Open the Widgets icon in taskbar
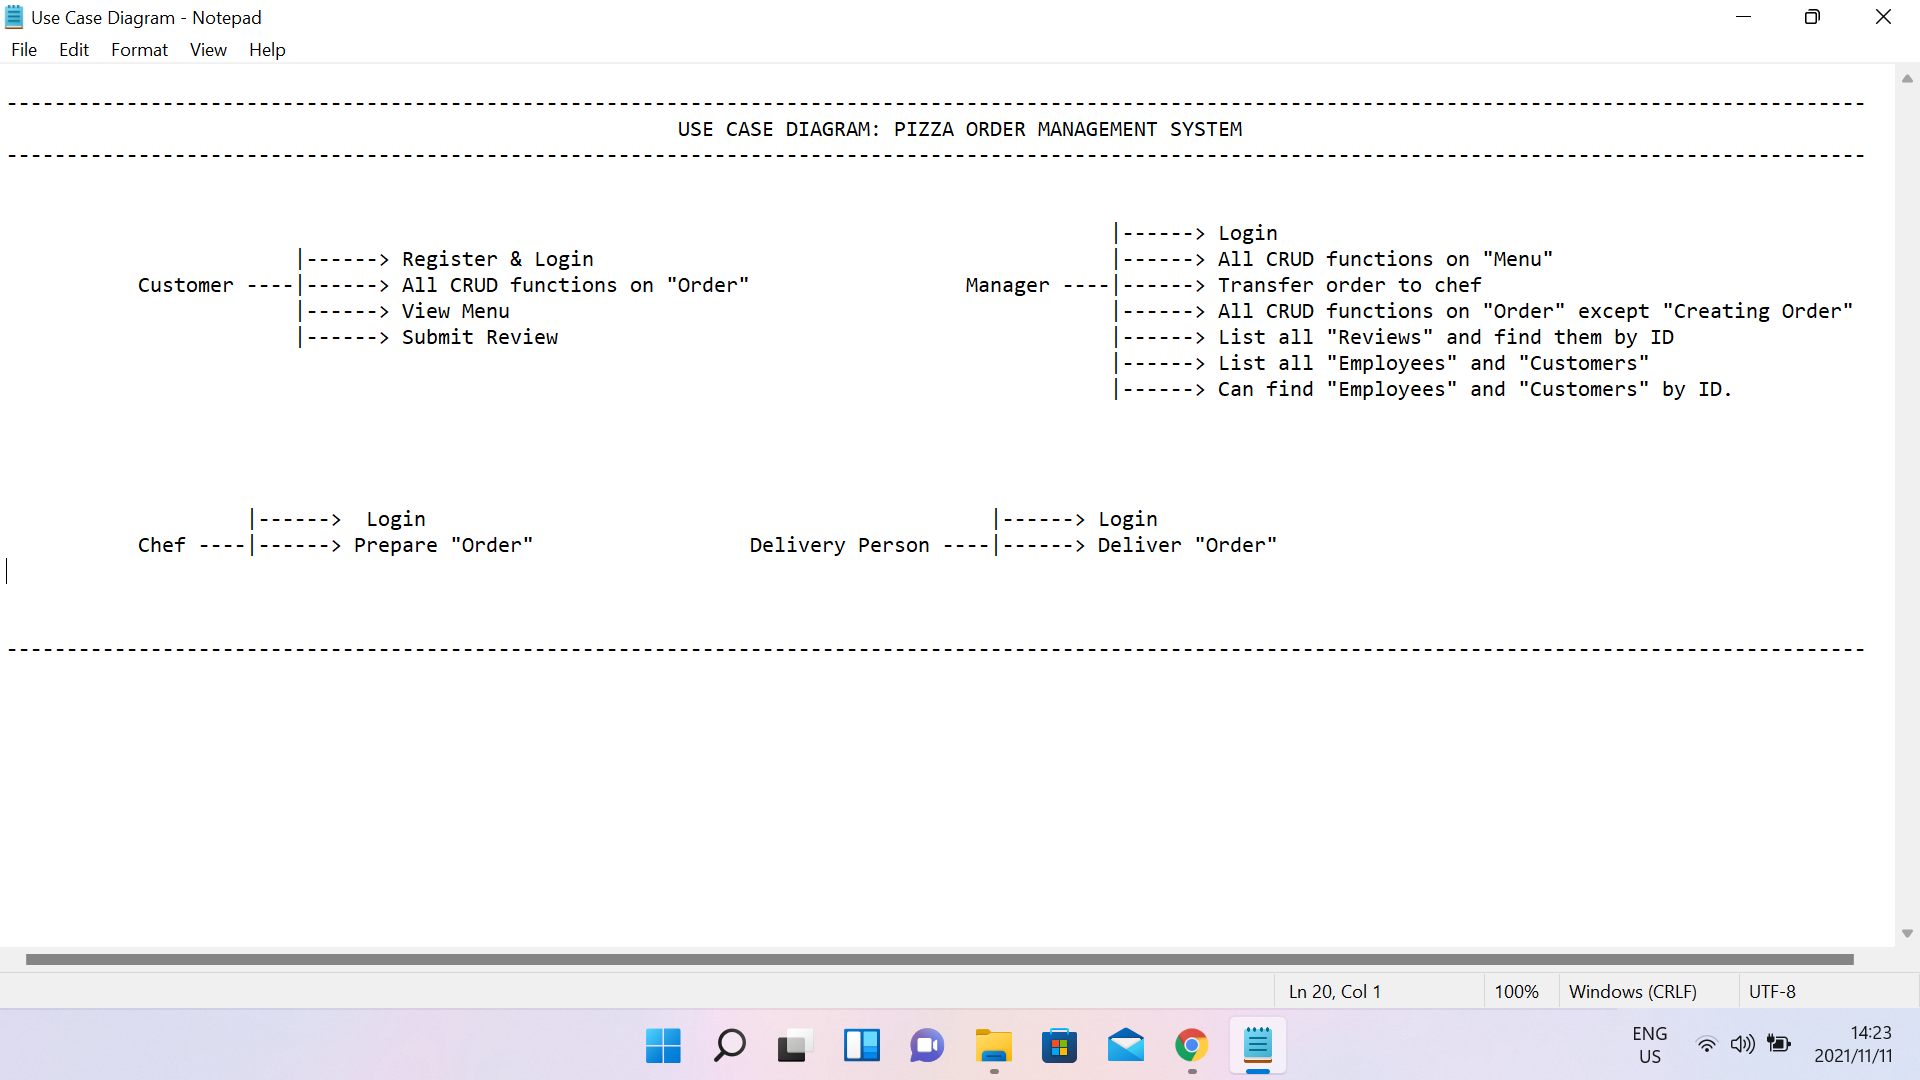 (x=861, y=1046)
